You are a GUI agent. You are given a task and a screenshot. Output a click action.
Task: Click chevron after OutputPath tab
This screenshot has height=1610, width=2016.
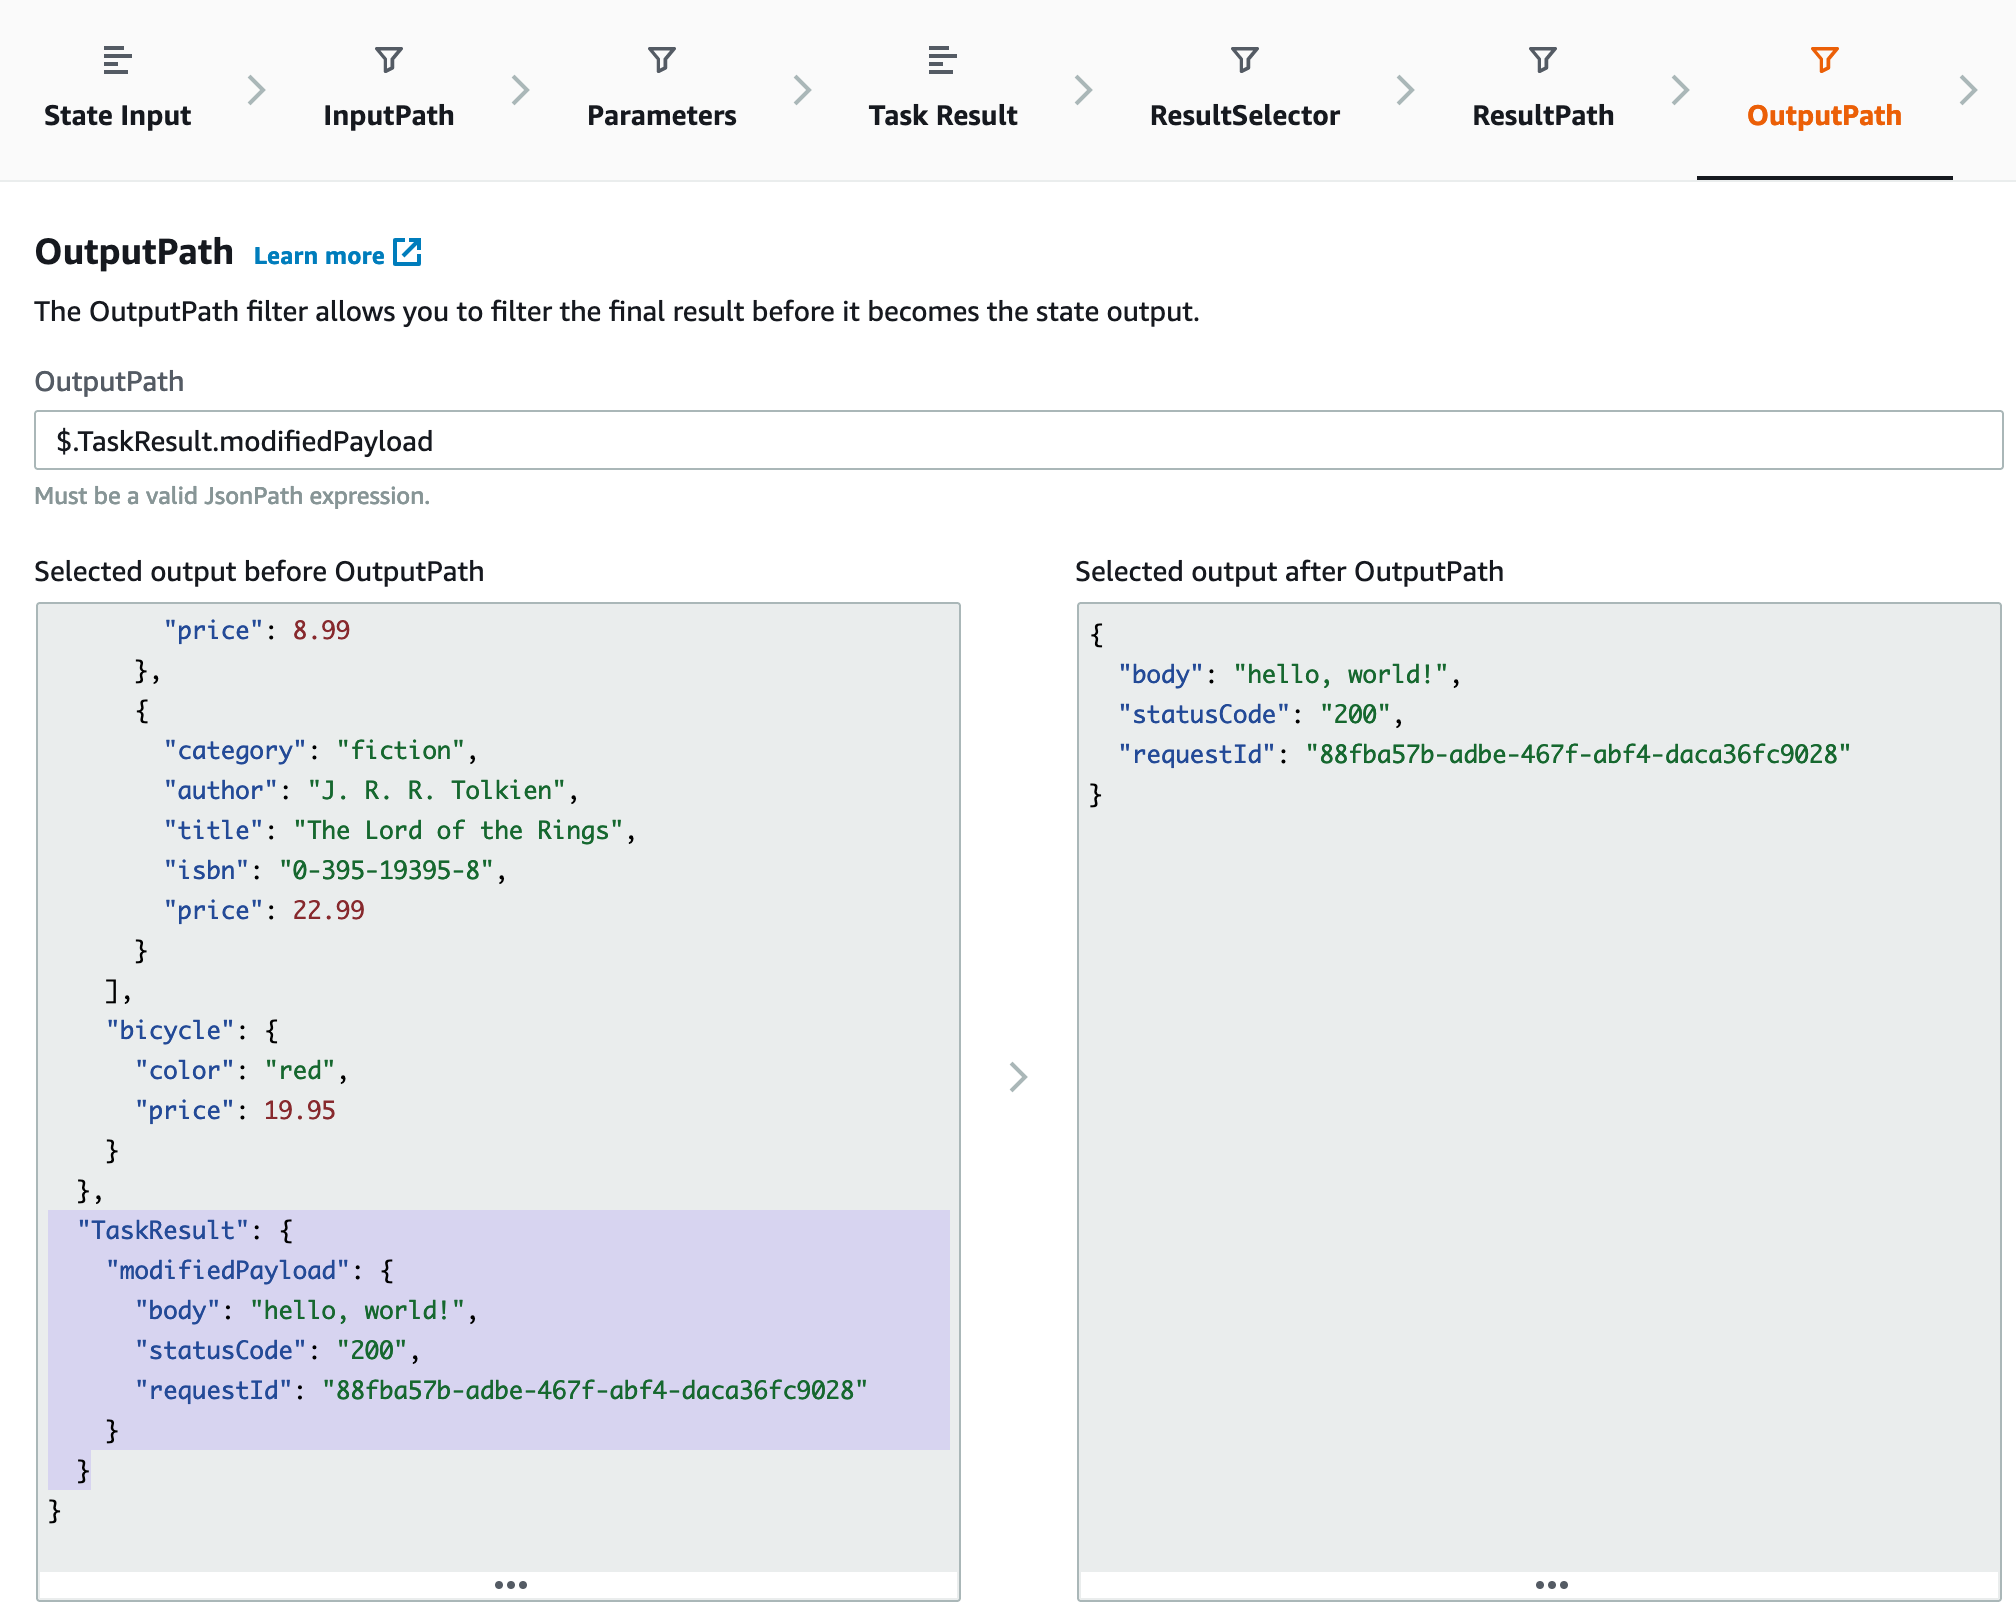1968,90
